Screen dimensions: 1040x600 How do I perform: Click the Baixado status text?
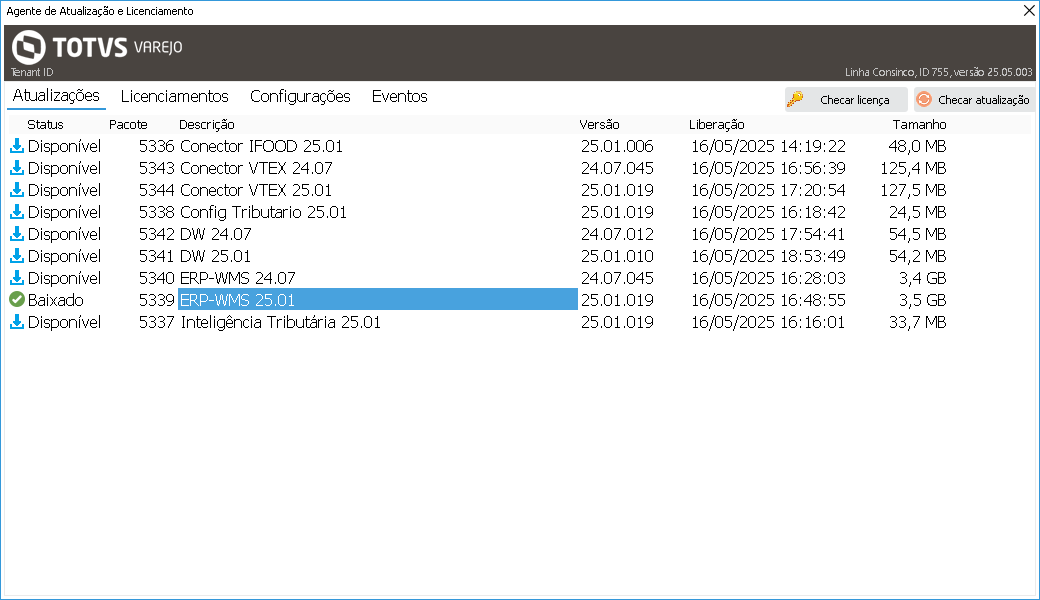click(56, 300)
